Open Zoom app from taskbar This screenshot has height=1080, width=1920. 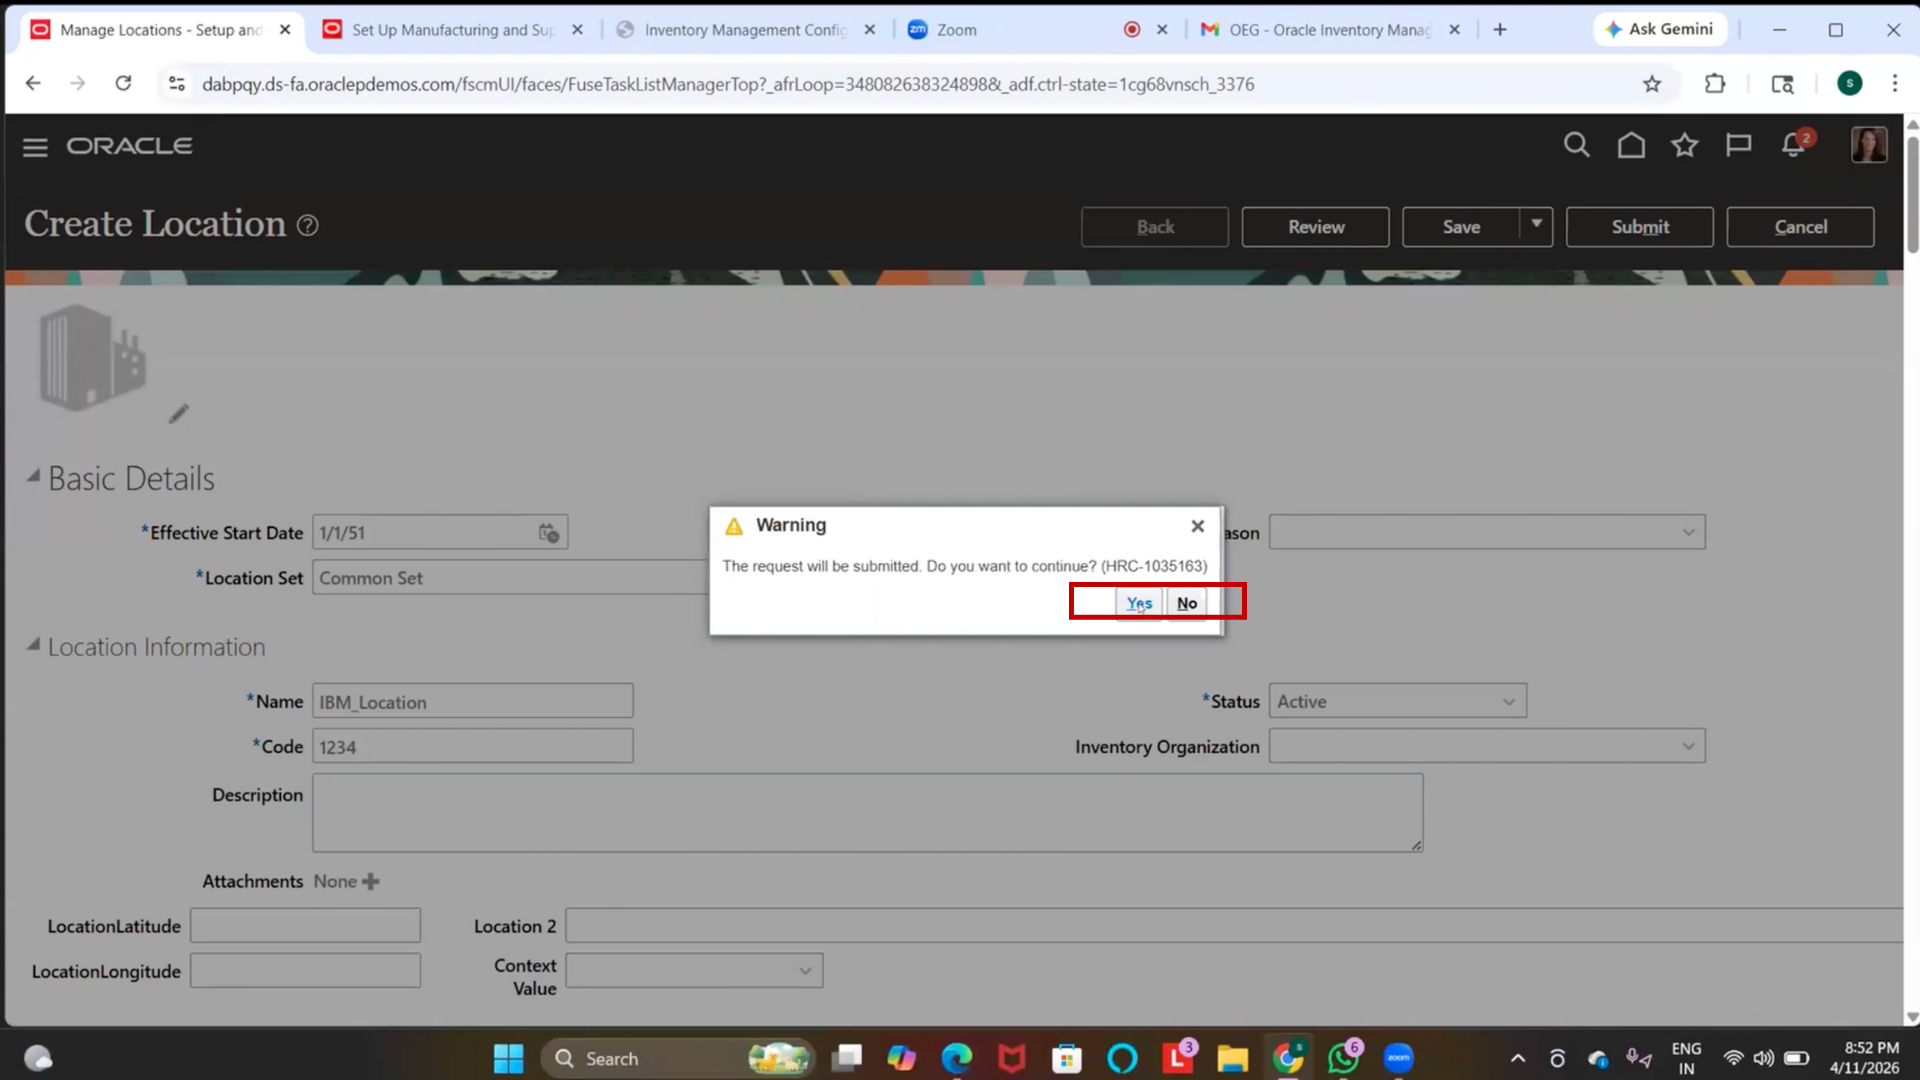pos(1398,1058)
